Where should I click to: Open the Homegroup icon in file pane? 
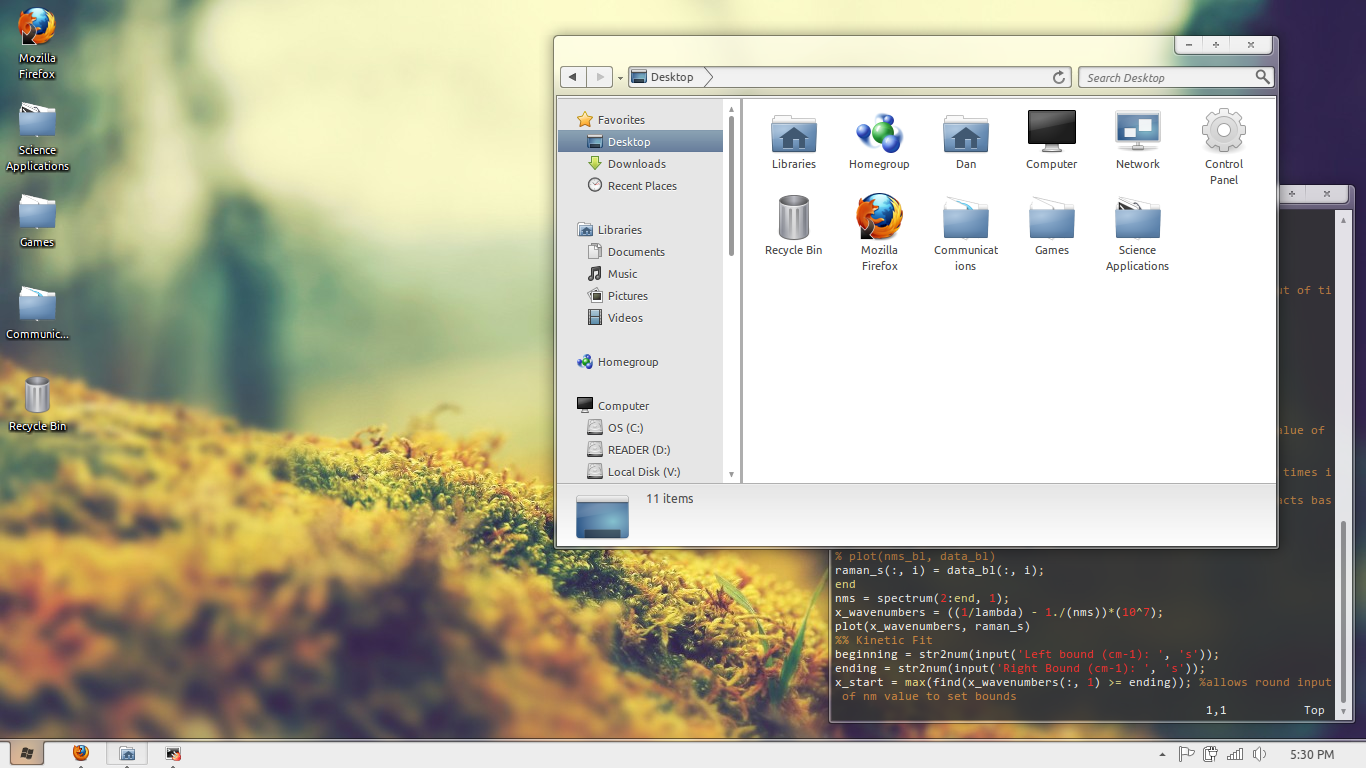tap(879, 134)
